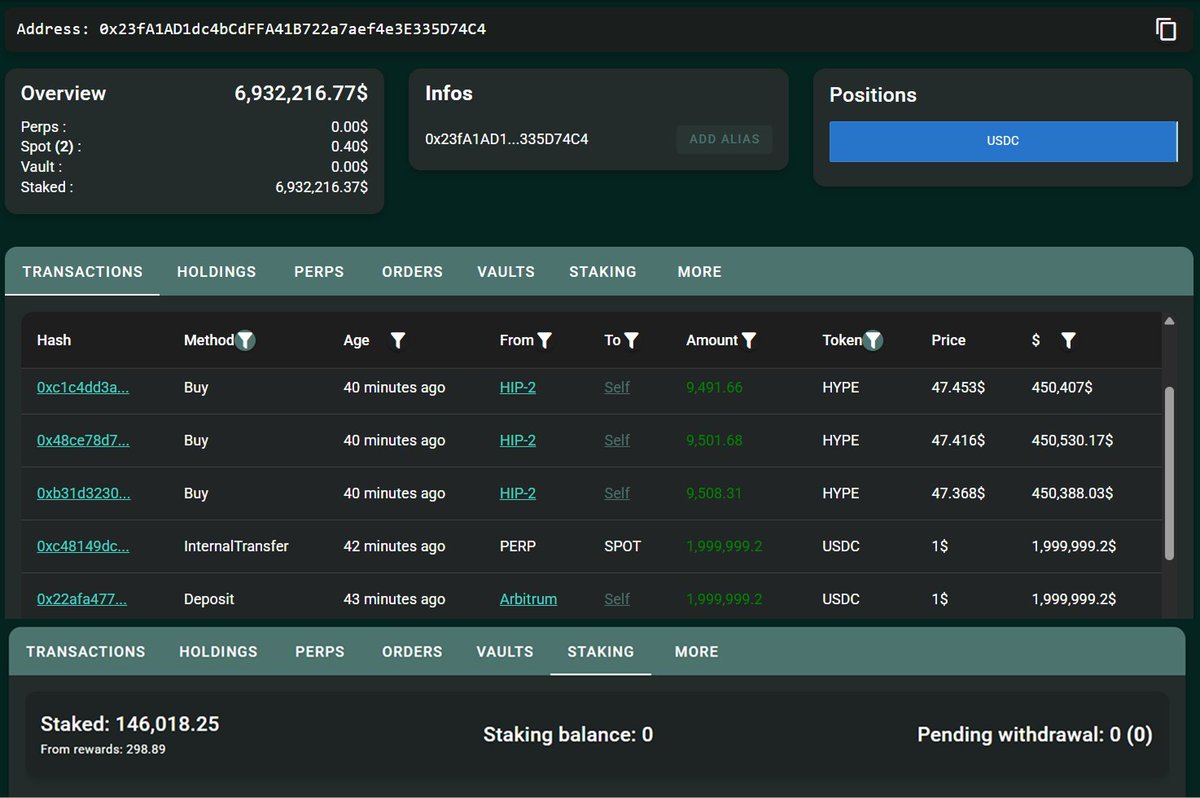
Task: Switch to lower VAULTS tab
Action: point(505,652)
